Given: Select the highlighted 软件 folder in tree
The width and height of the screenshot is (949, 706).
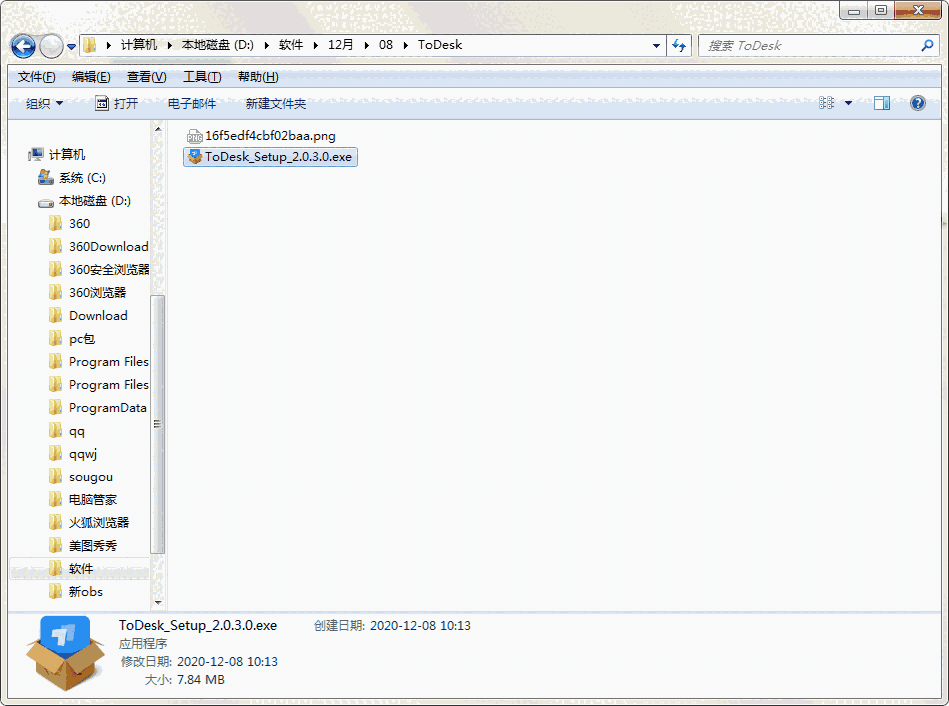Looking at the screenshot, I should tap(79, 569).
